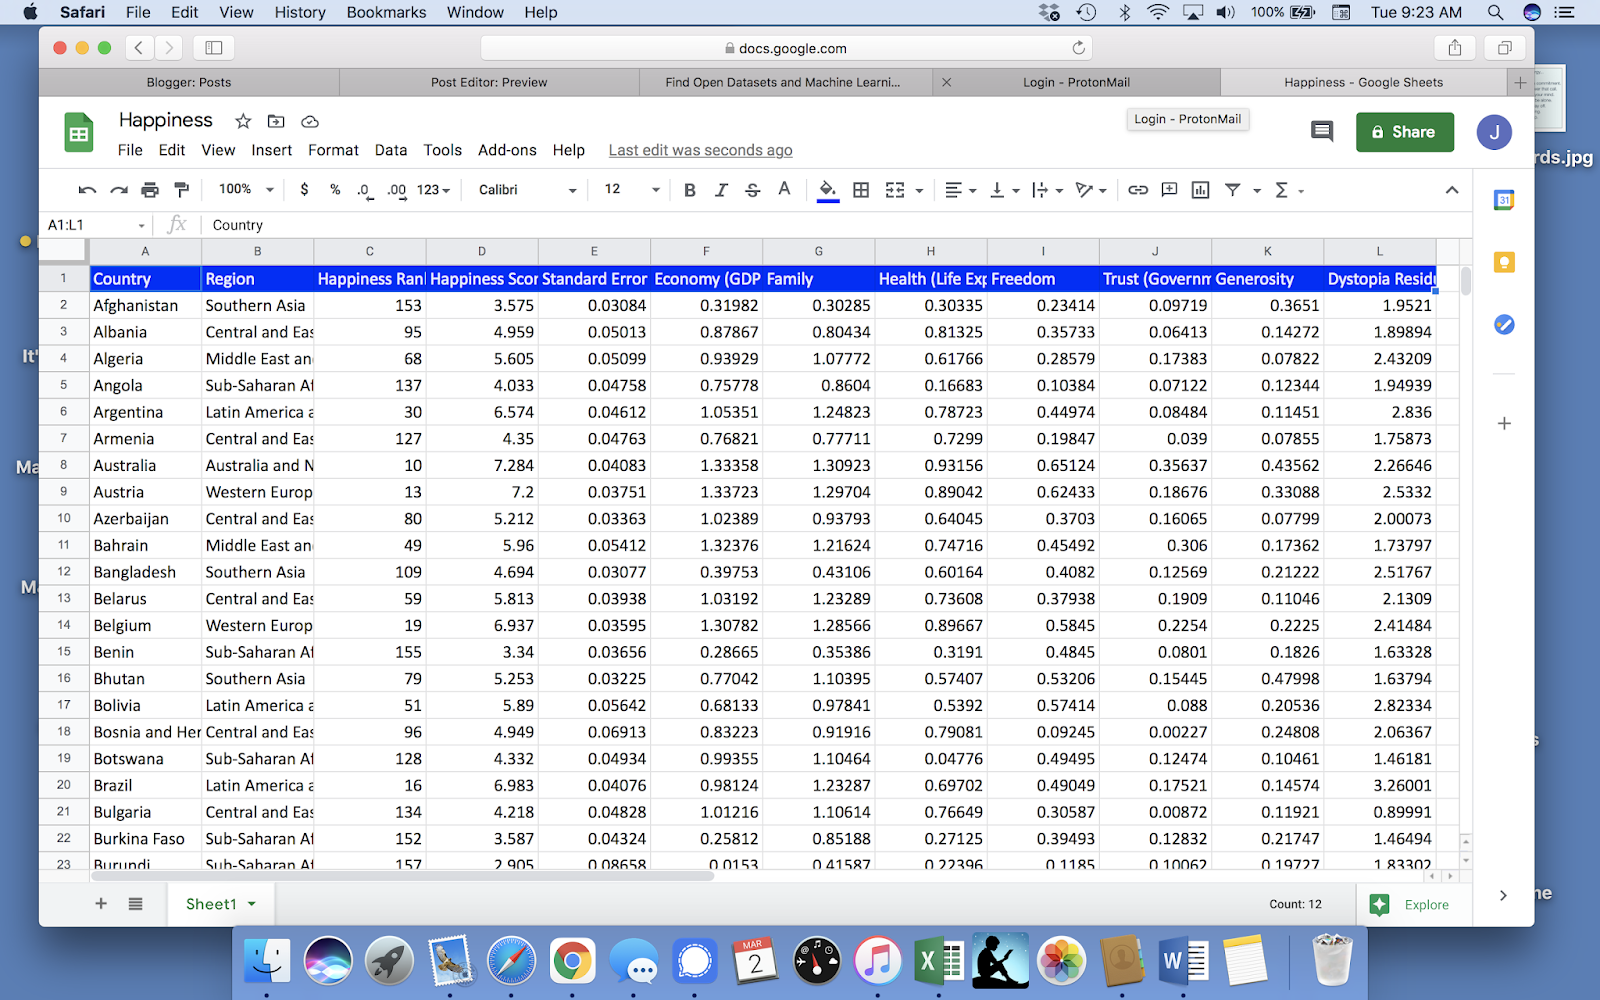Image resolution: width=1600 pixels, height=1000 pixels.
Task: Increase decimal places
Action: point(397,190)
